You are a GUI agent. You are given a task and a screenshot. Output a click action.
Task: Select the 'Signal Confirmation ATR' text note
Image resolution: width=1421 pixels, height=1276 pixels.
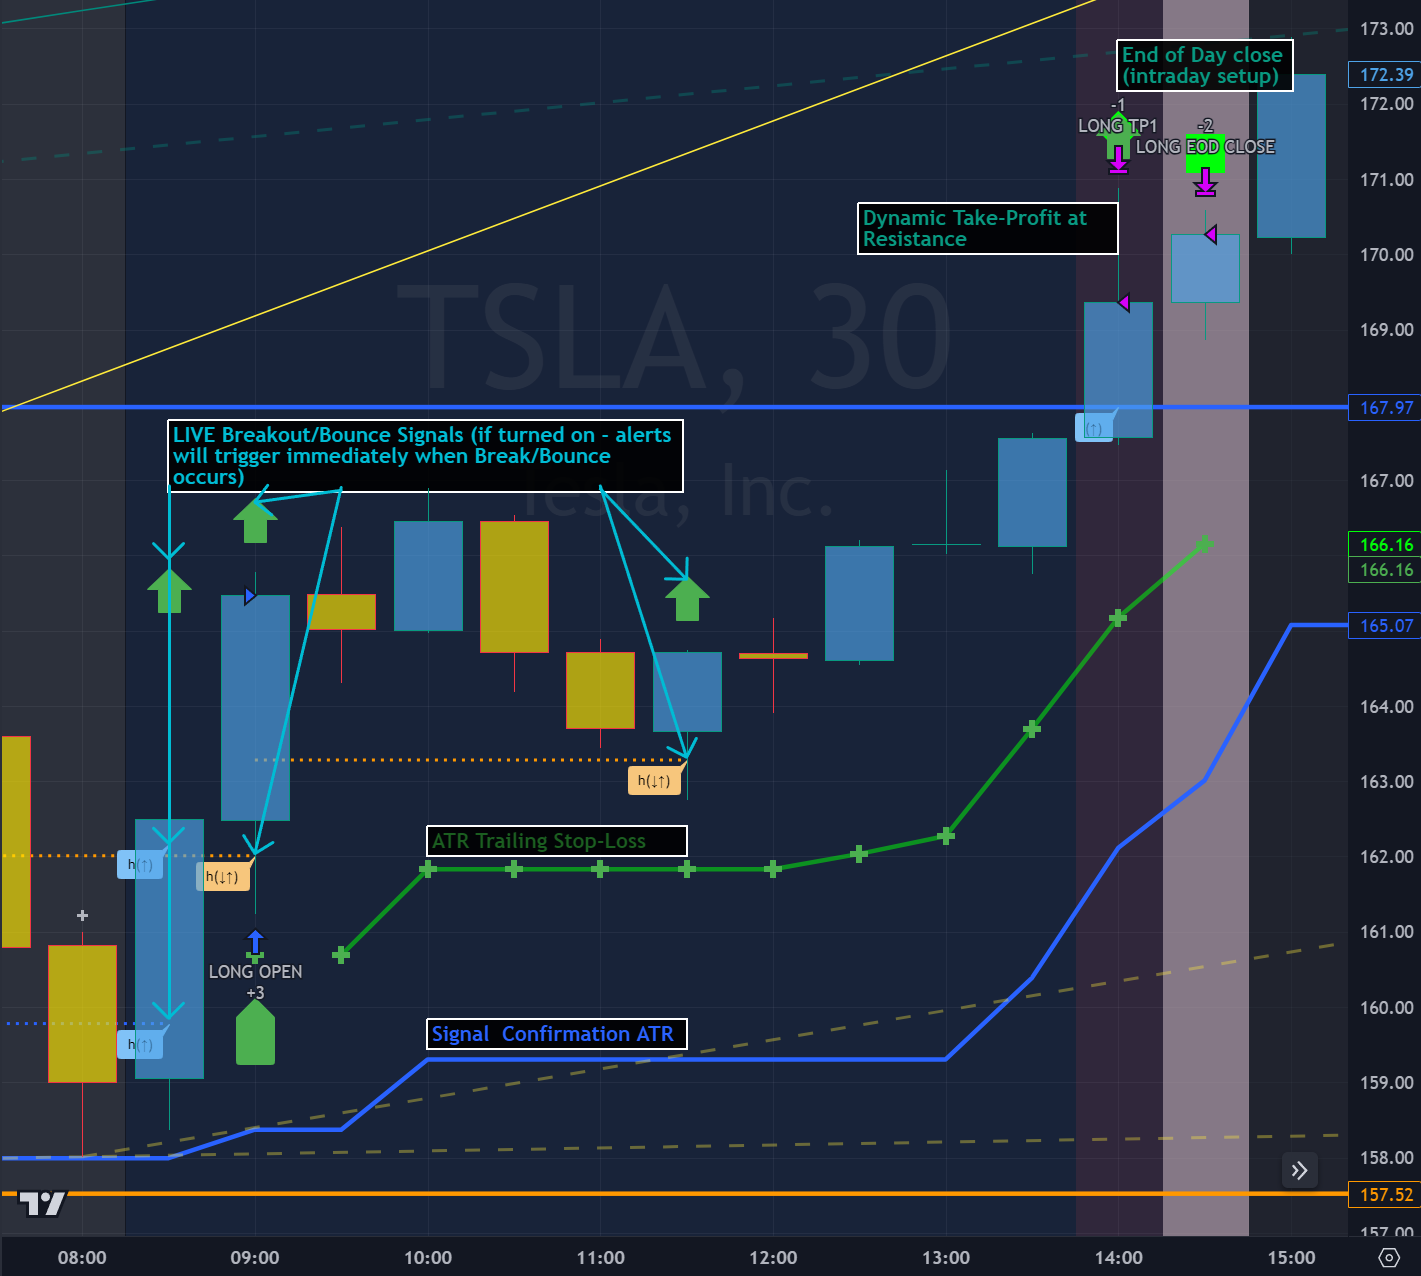557,1034
